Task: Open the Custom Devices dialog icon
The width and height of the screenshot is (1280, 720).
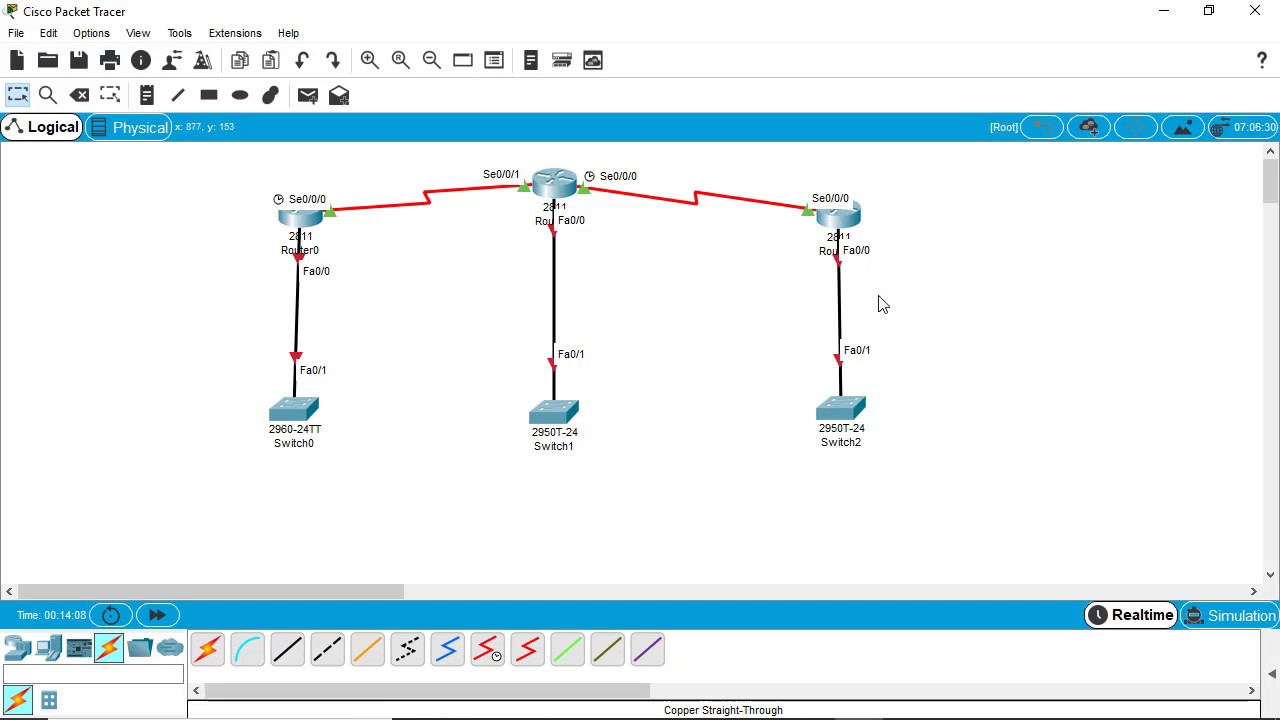Action: (494, 61)
